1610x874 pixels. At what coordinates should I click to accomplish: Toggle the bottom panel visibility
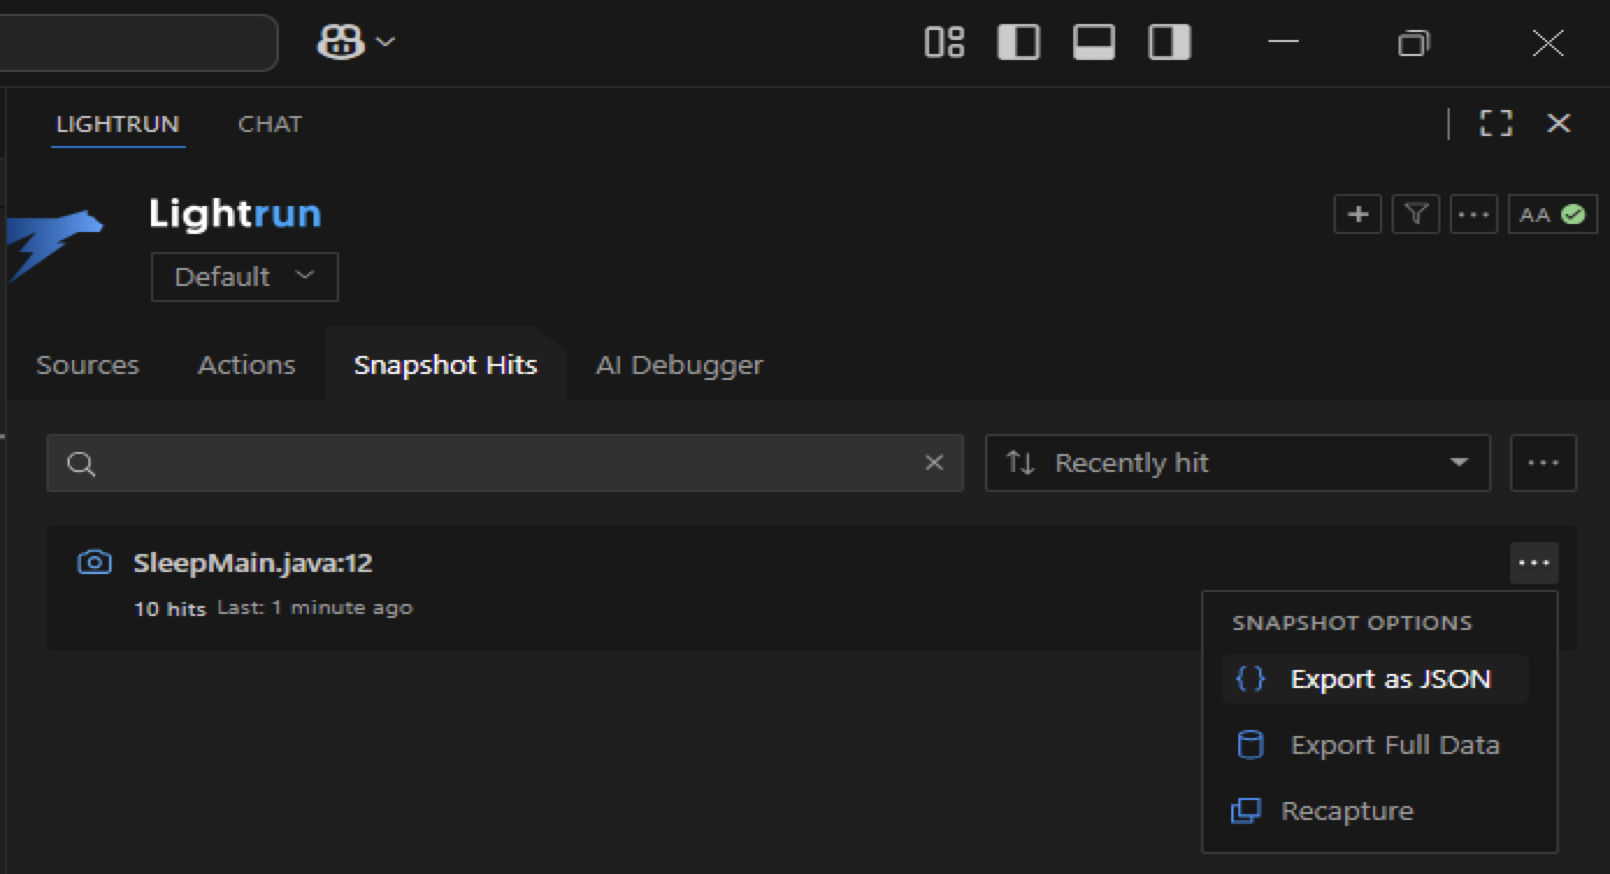(x=1093, y=42)
